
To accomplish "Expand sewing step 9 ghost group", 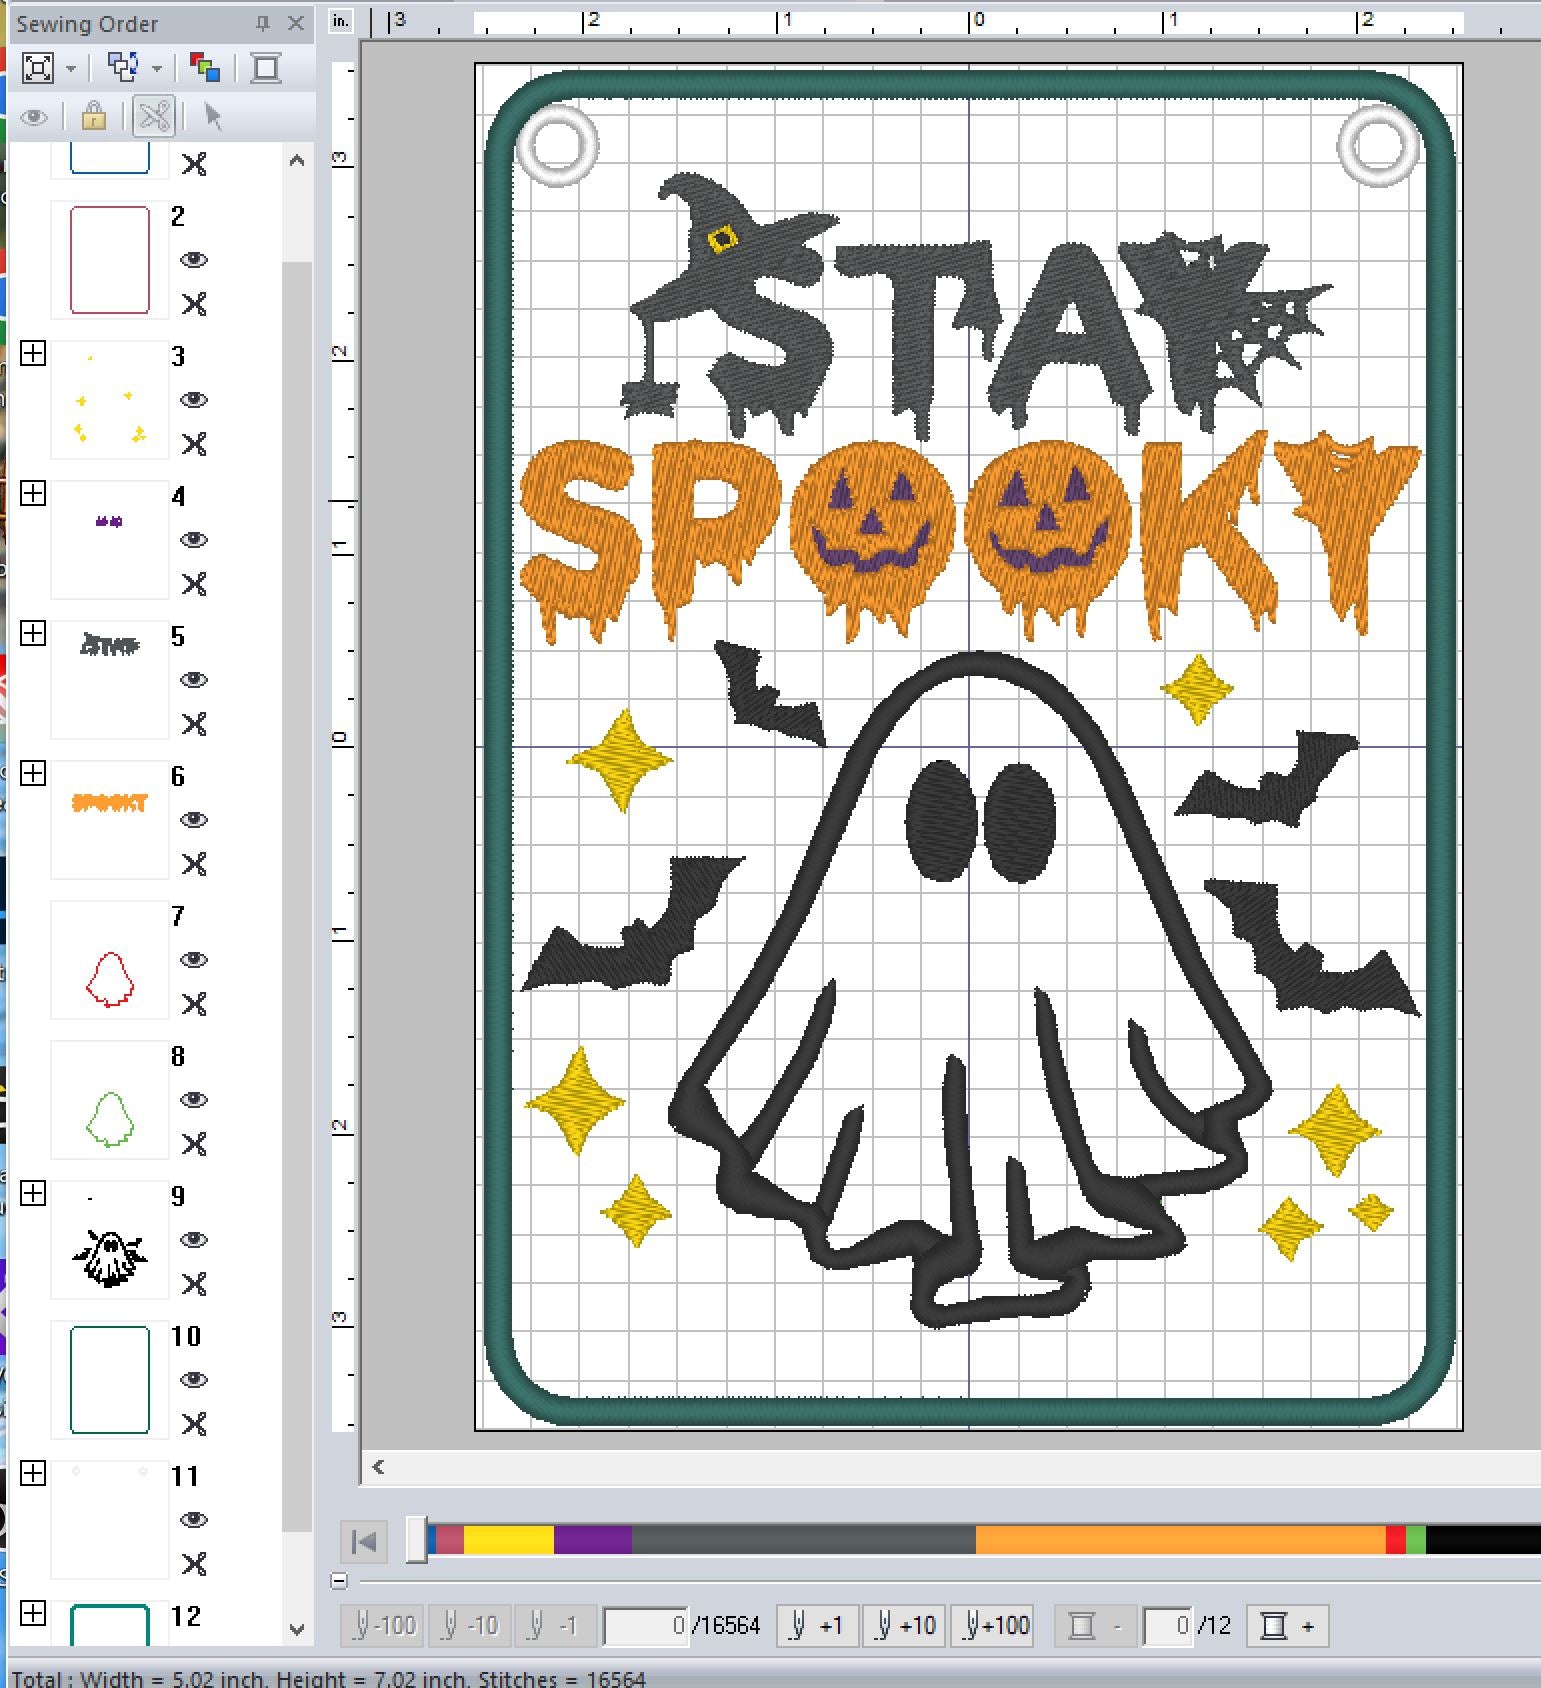I will point(33,1193).
